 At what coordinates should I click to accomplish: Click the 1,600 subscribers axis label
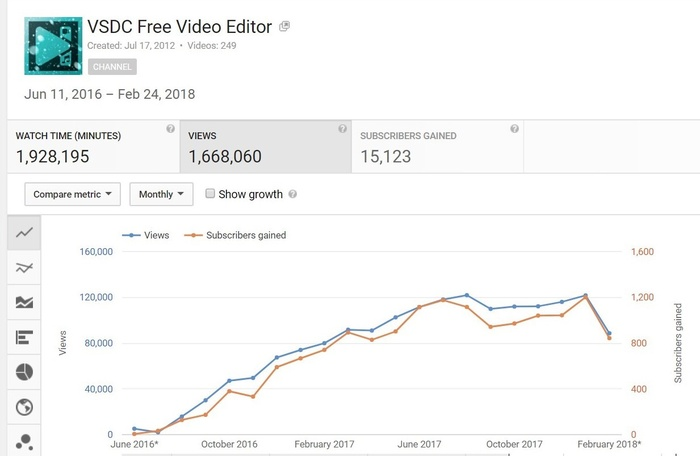click(x=642, y=251)
